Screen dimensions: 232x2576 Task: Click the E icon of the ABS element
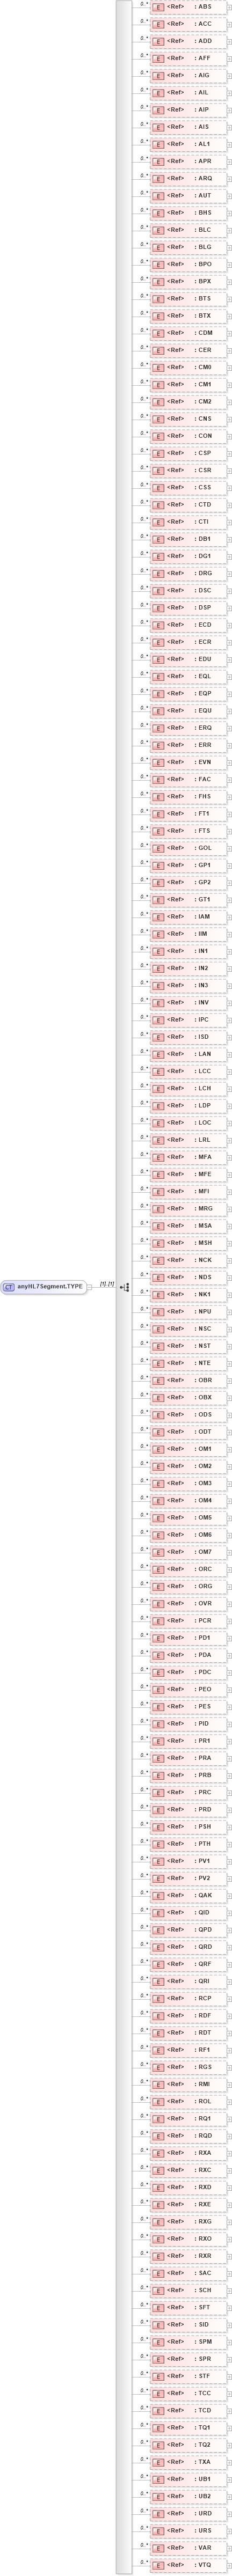coord(158,7)
